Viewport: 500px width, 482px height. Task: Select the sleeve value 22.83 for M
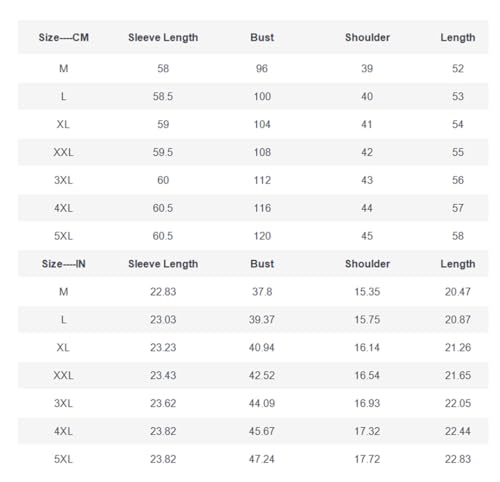163,292
